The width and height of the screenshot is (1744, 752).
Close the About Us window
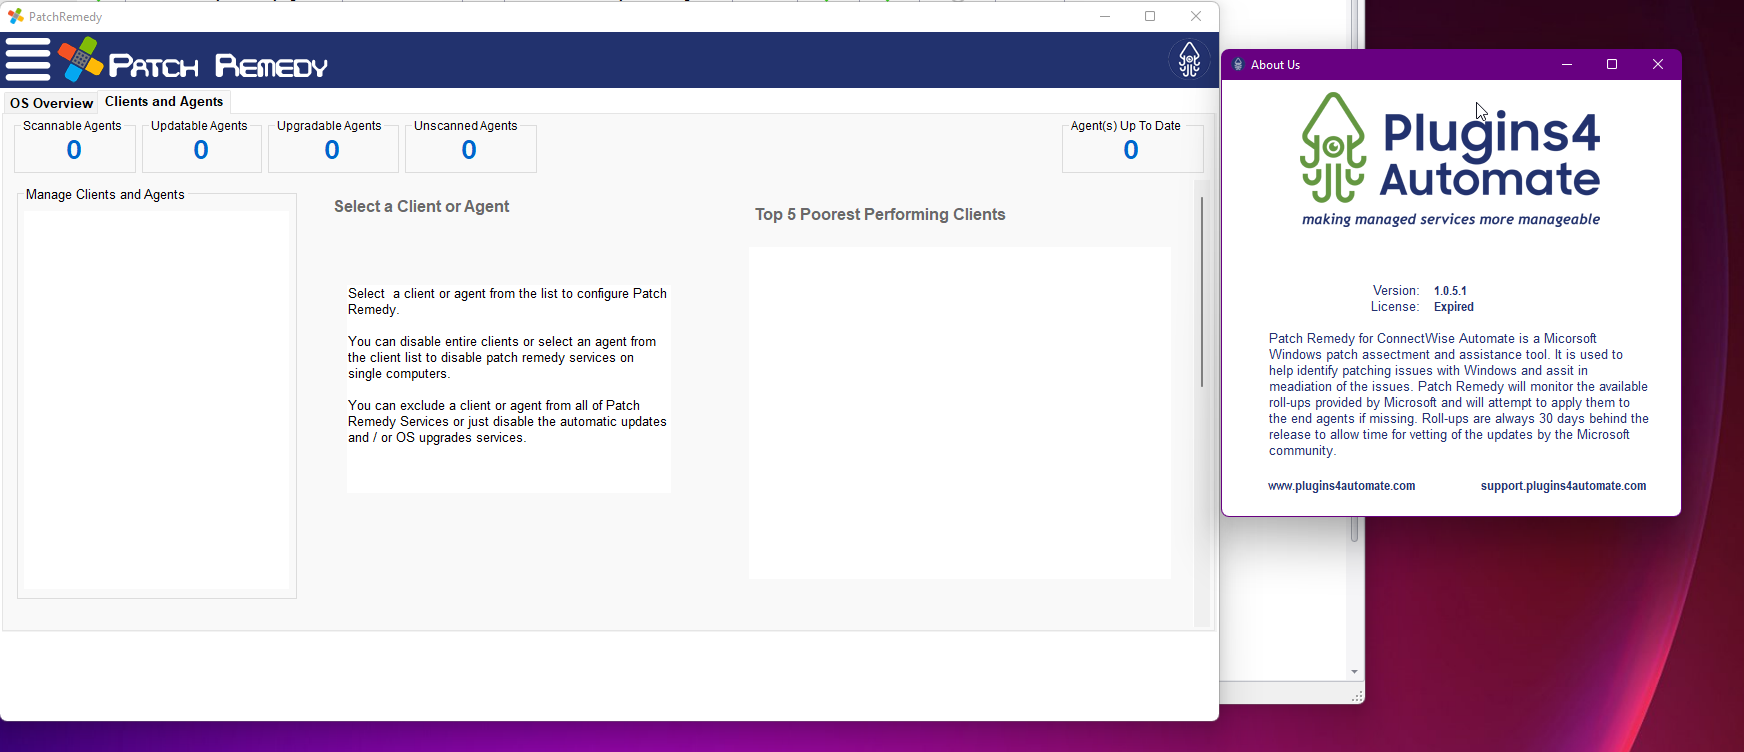pos(1658,65)
